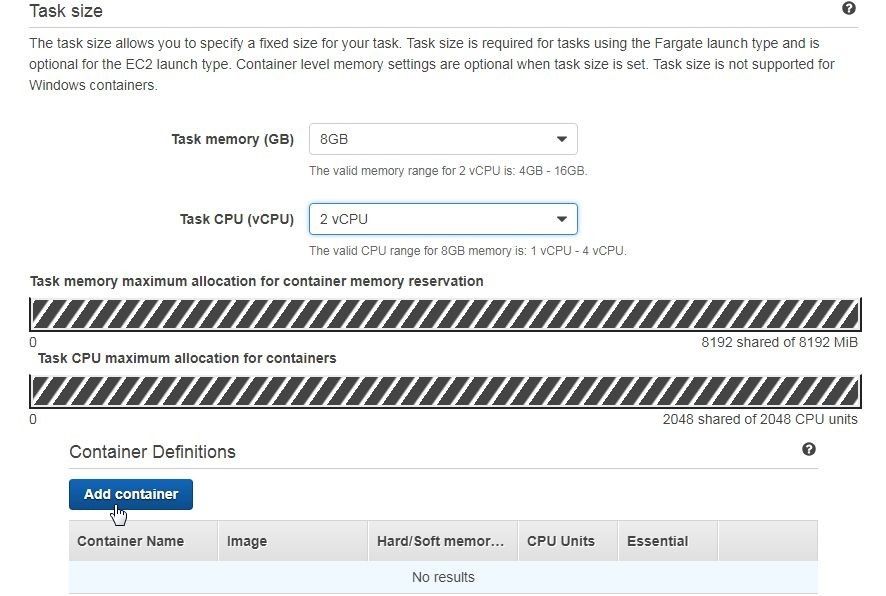Viewport: 886px width, 596px height.
Task: Open the Container Definitions help icon
Action: (x=809, y=449)
